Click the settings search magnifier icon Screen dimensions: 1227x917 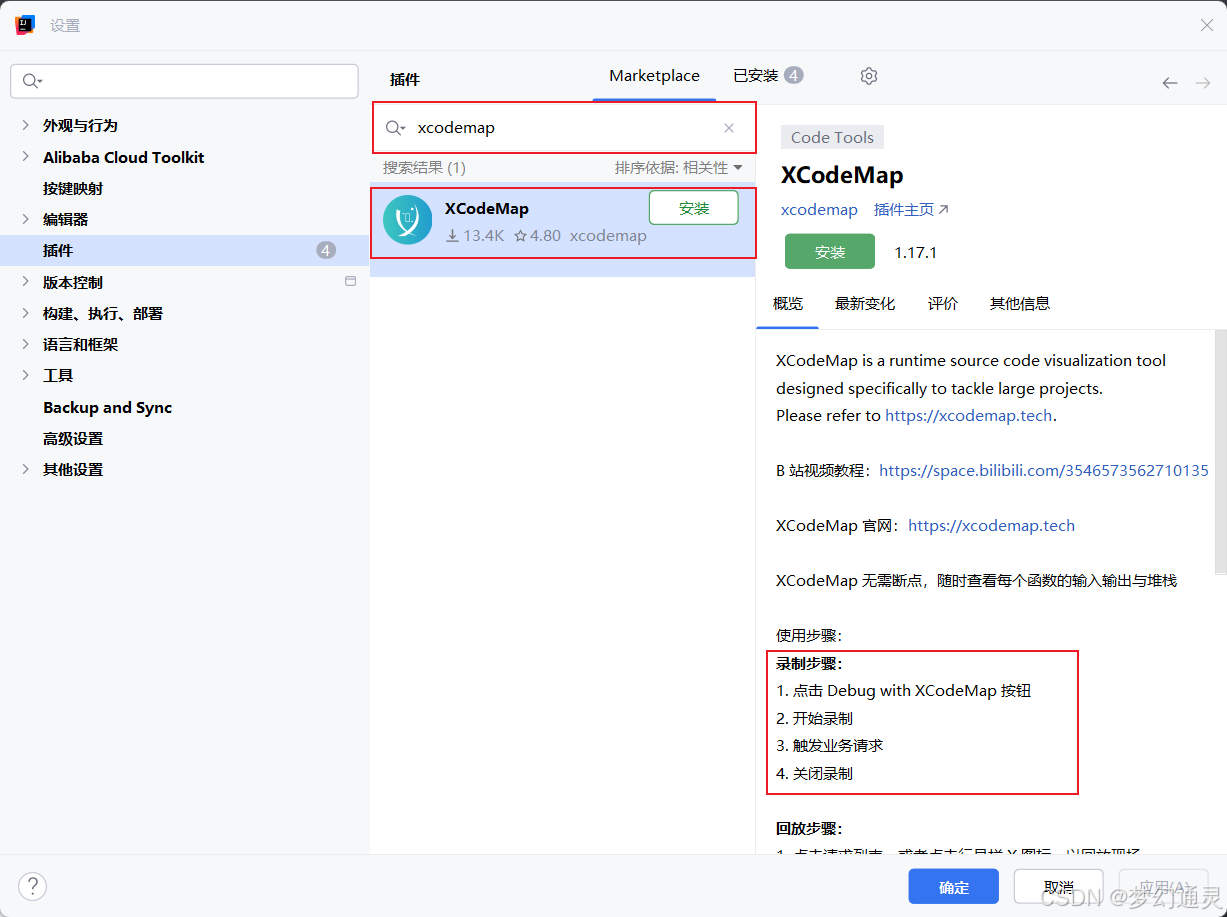(x=33, y=81)
